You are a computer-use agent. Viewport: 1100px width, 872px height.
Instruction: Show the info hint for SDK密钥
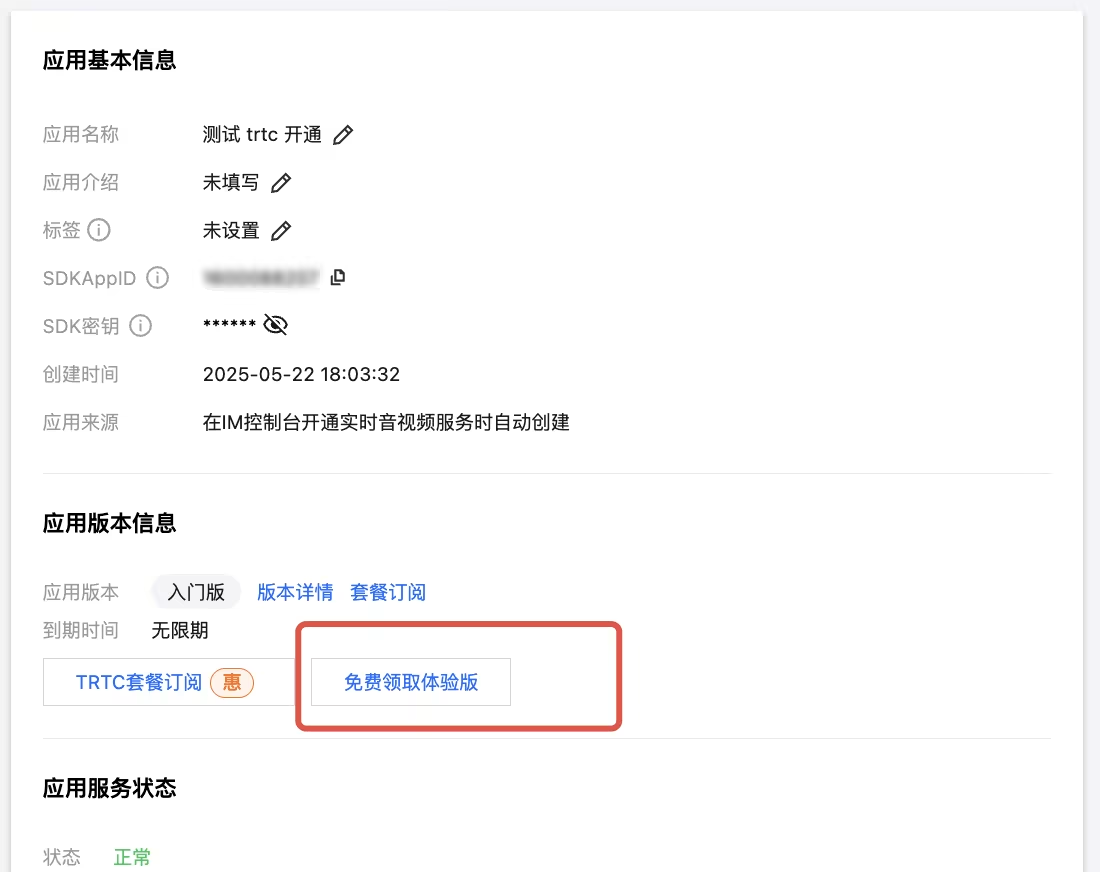[141, 326]
